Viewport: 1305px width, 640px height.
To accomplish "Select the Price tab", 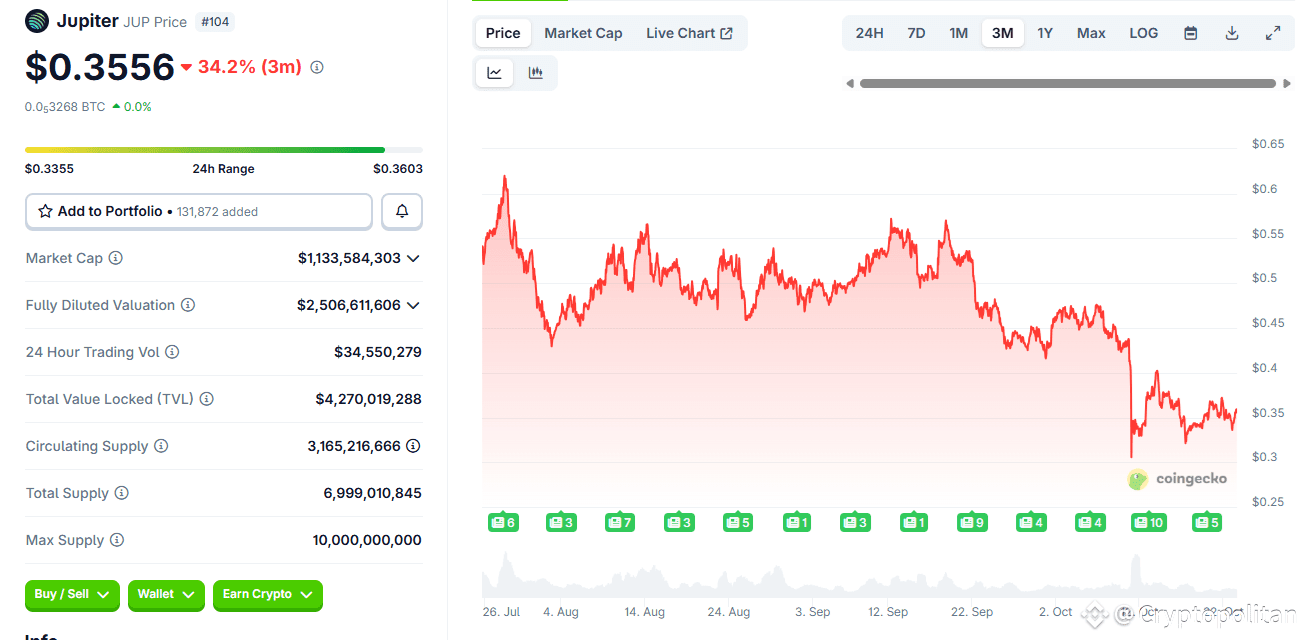I will (x=502, y=32).
